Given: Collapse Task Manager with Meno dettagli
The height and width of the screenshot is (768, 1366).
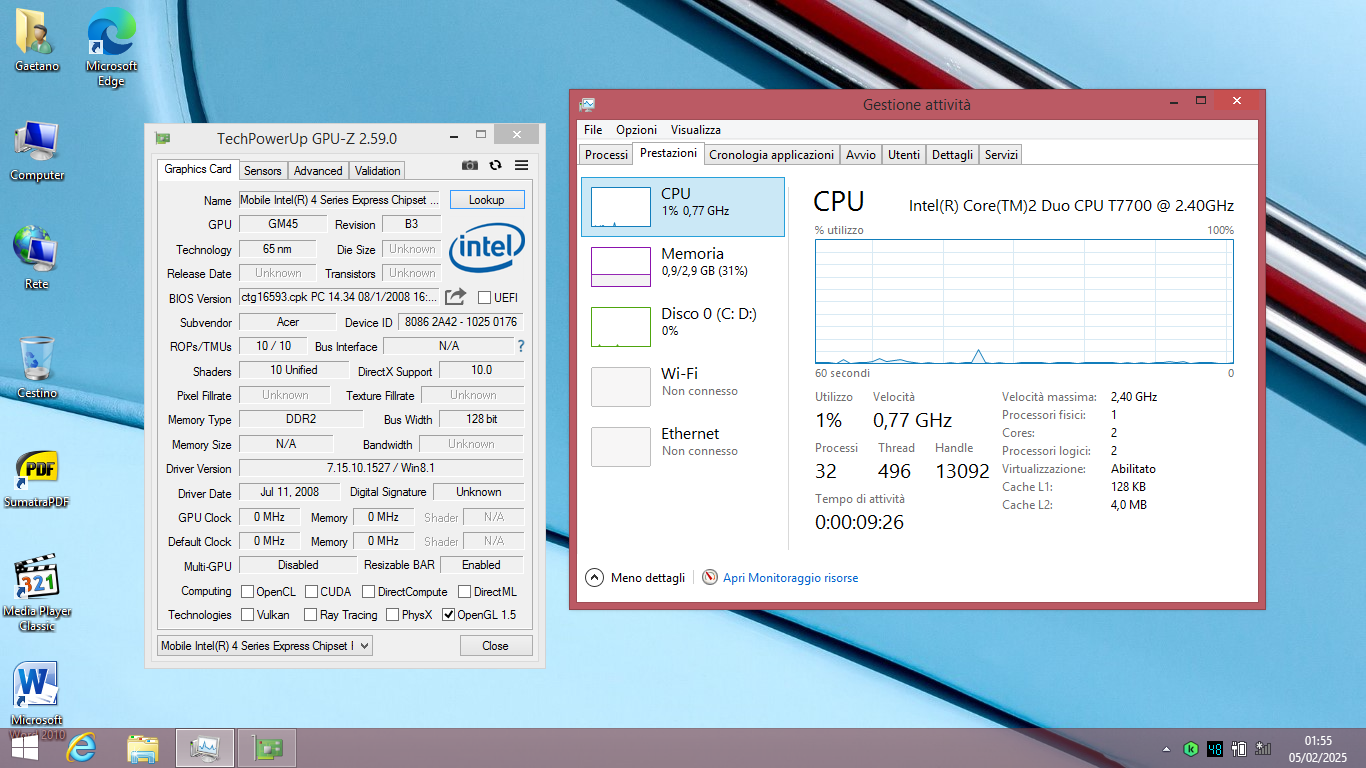Looking at the screenshot, I should coord(636,578).
